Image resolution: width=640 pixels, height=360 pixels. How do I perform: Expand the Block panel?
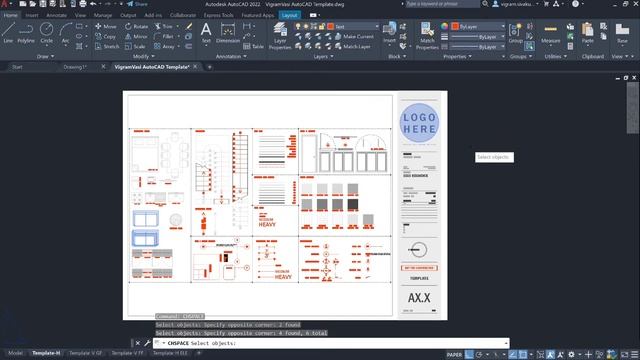[397, 56]
